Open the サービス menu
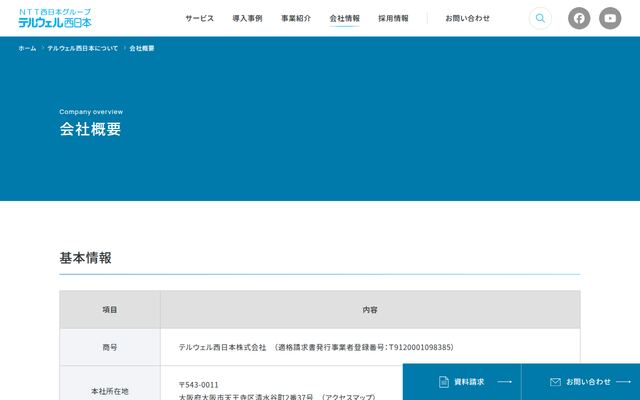This screenshot has width=640, height=400. pos(199,18)
